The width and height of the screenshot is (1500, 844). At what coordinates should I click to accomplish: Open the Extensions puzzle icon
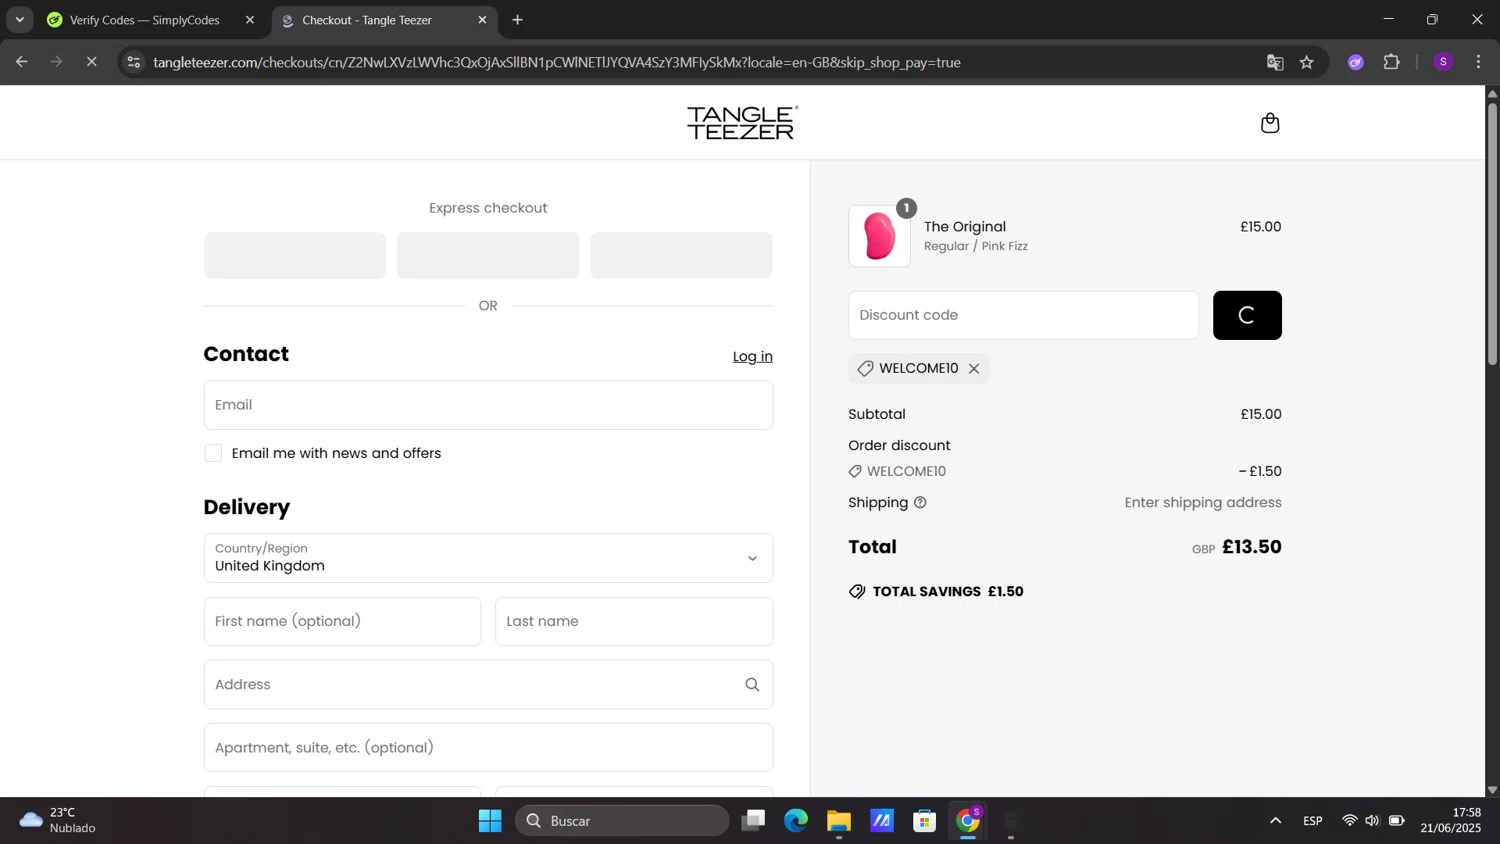coord(1392,62)
